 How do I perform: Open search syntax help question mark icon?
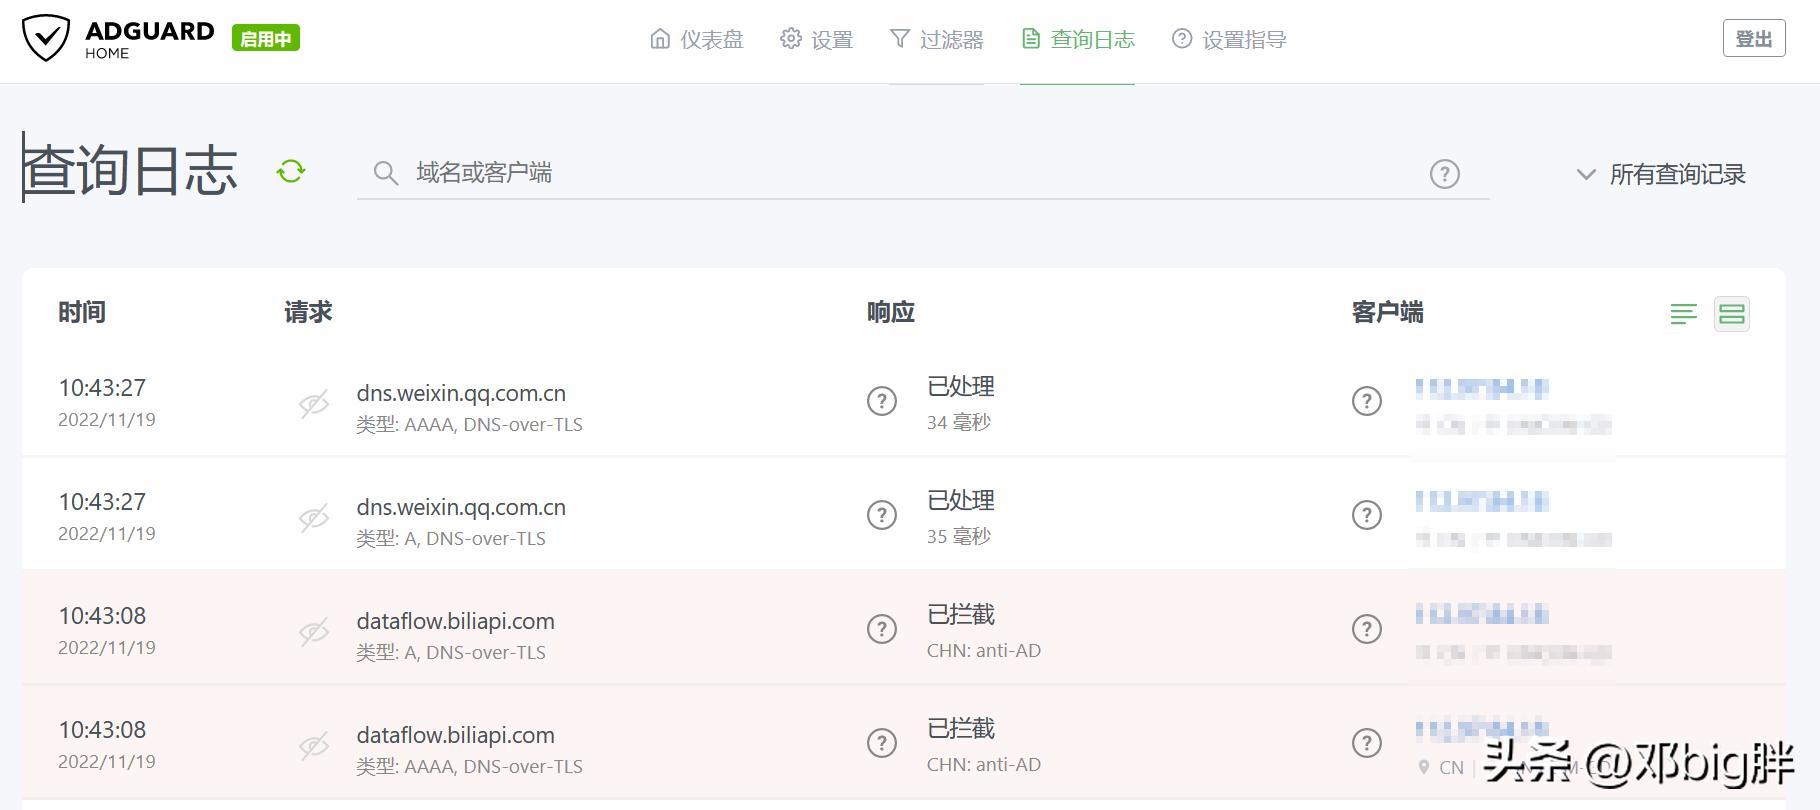point(1443,174)
